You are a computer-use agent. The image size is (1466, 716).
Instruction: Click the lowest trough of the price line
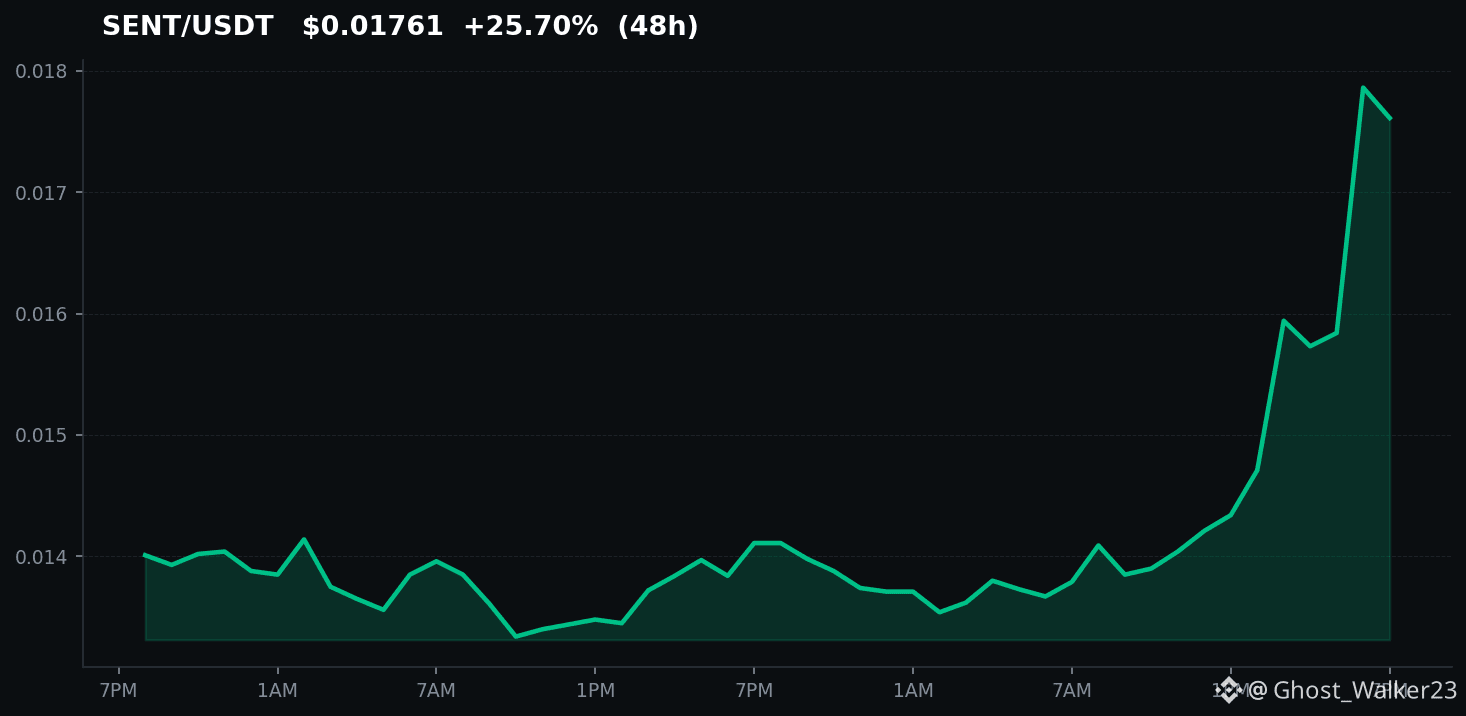515,636
